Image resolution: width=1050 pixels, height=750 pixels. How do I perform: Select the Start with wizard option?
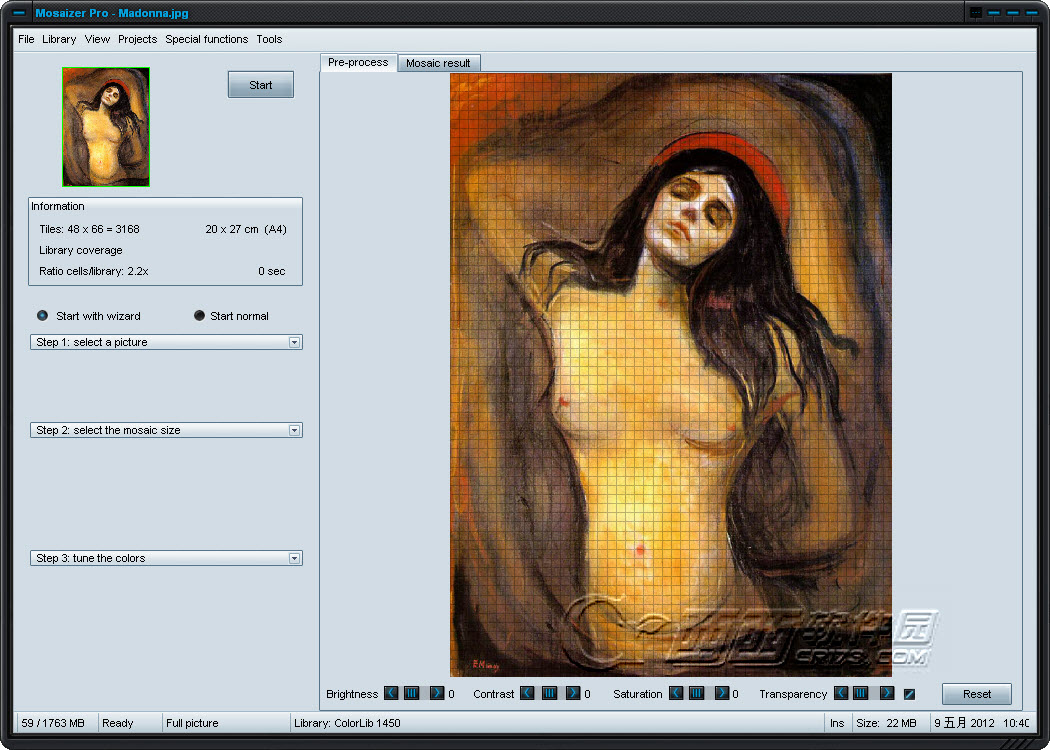coord(43,316)
